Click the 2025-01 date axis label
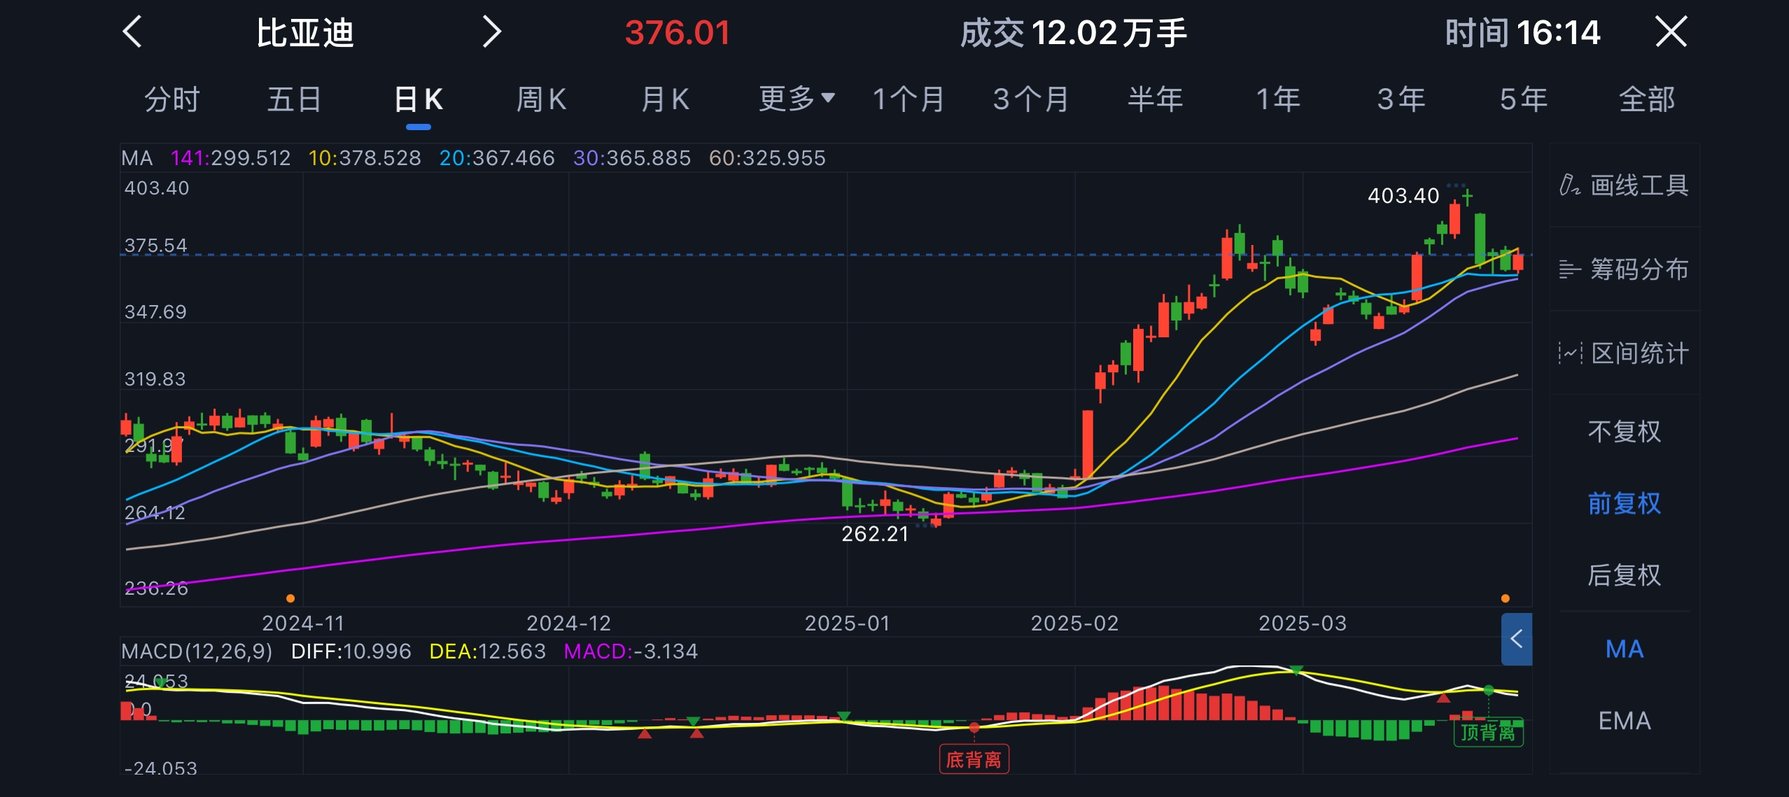 tap(847, 623)
